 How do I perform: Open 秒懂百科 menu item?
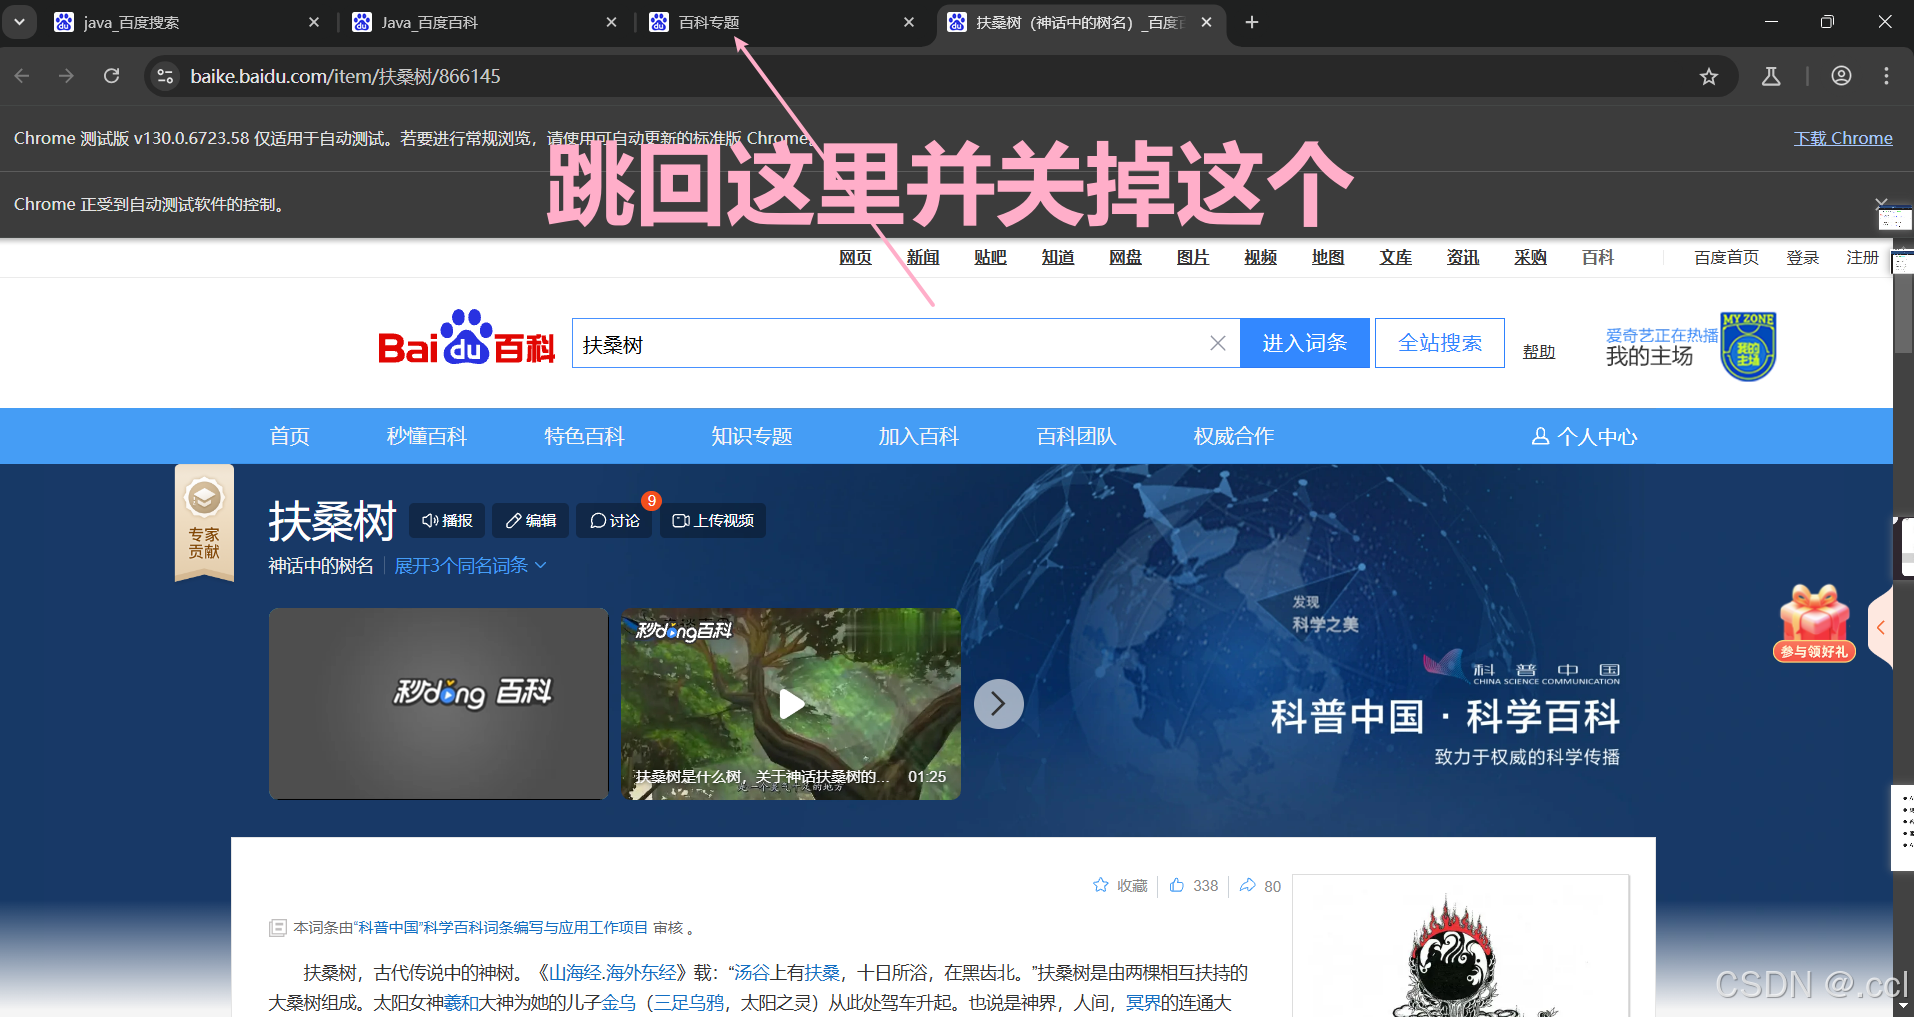tap(427, 436)
